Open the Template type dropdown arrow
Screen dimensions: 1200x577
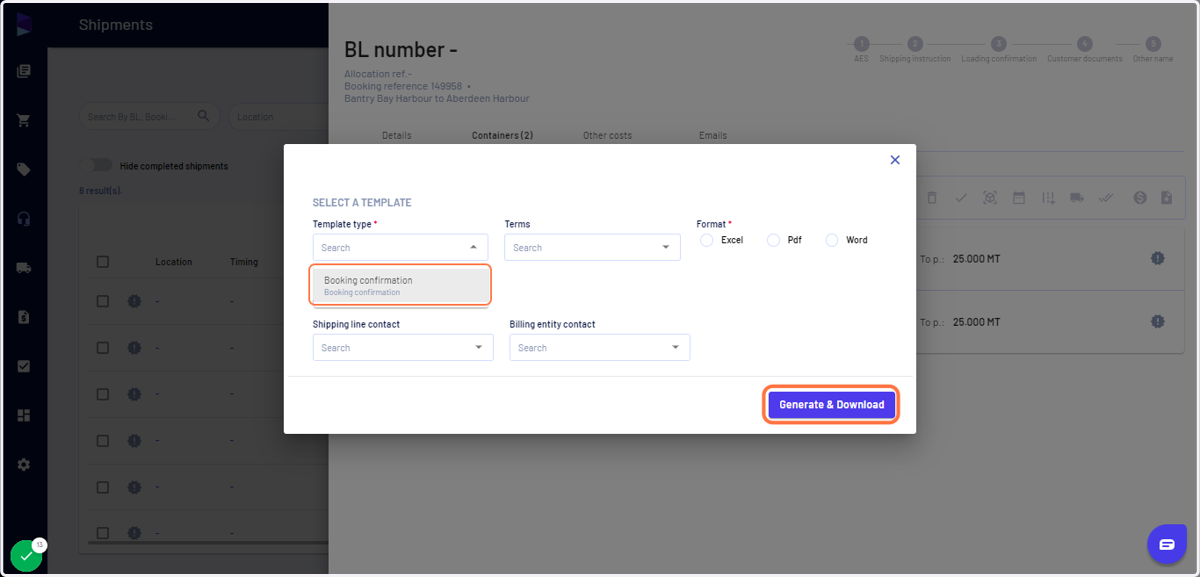(x=473, y=247)
